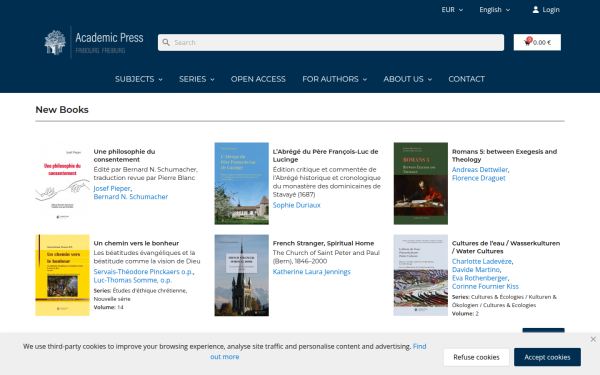
Task: Click subtitle Édité par Bernard N. Schumacher
Action: pos(146,170)
